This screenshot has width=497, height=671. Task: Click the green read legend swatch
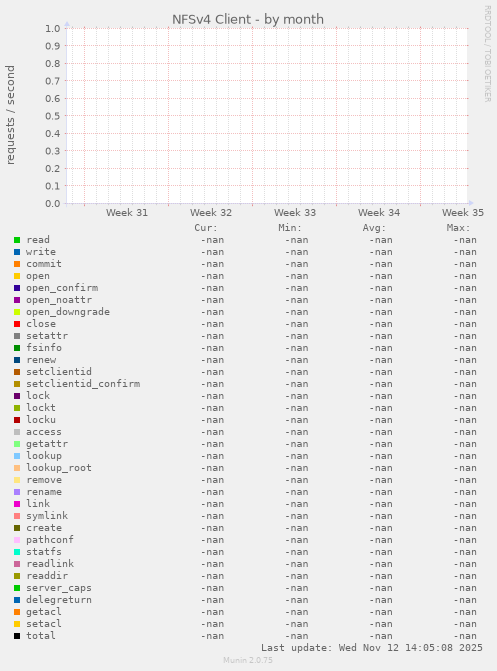pos(17,240)
